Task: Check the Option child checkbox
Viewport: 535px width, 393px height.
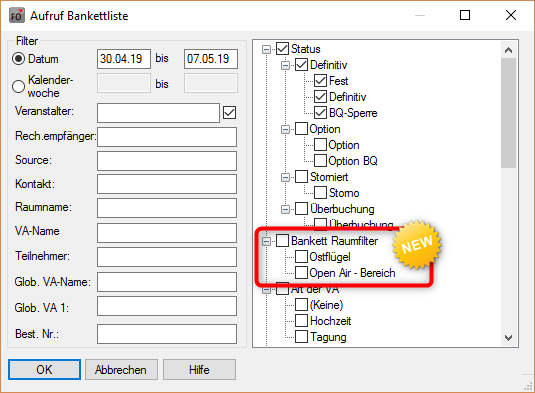Action: point(320,145)
